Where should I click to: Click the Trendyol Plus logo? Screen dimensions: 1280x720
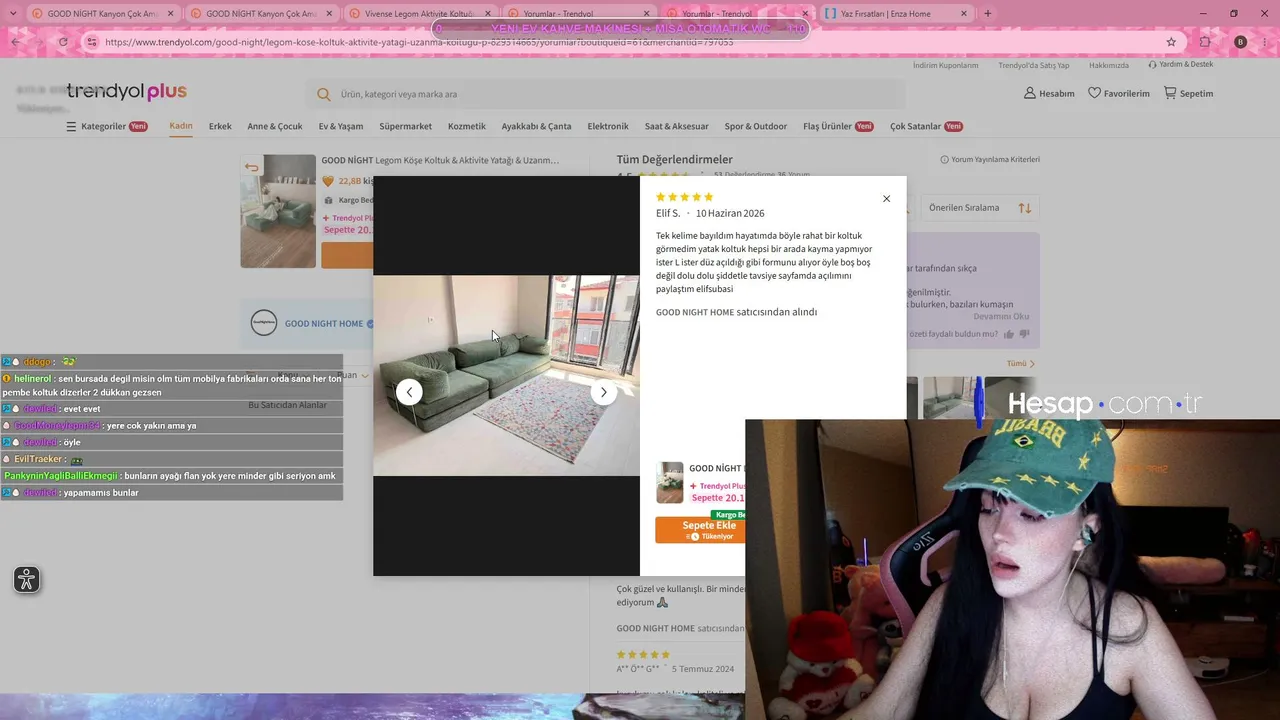click(x=127, y=92)
